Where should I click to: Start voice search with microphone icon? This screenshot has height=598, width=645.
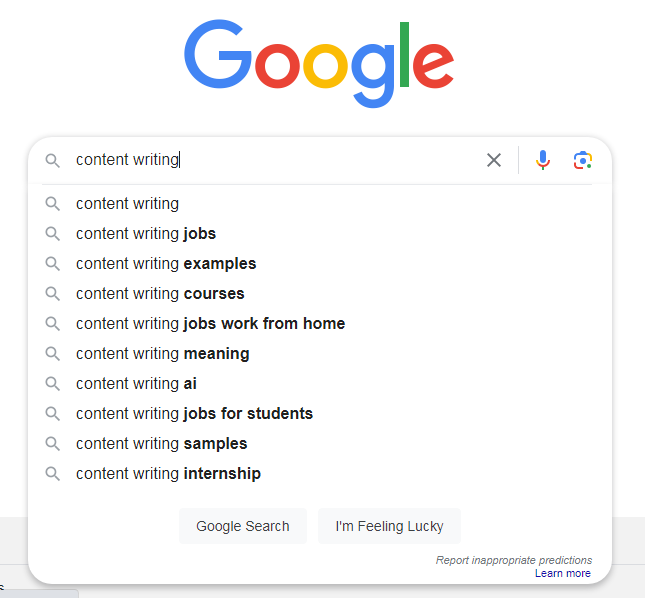coord(543,160)
